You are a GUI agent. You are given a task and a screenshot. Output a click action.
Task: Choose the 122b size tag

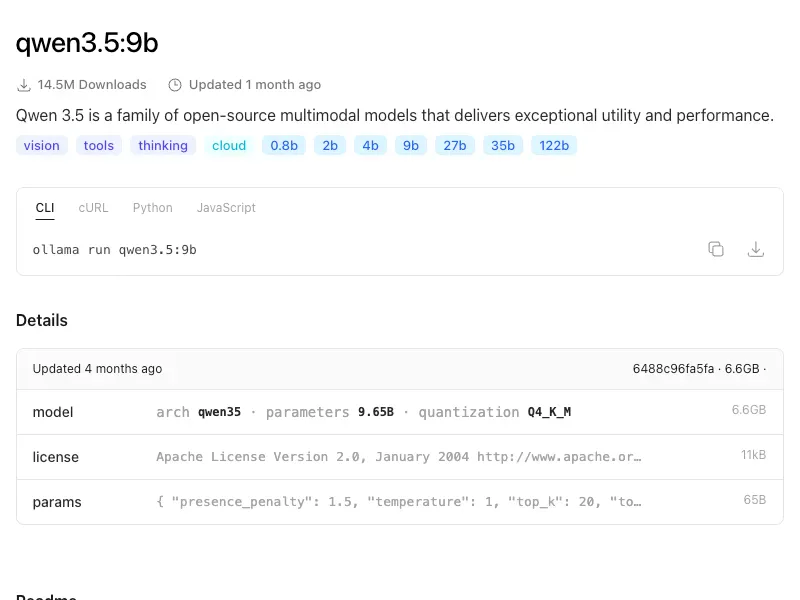(x=554, y=145)
